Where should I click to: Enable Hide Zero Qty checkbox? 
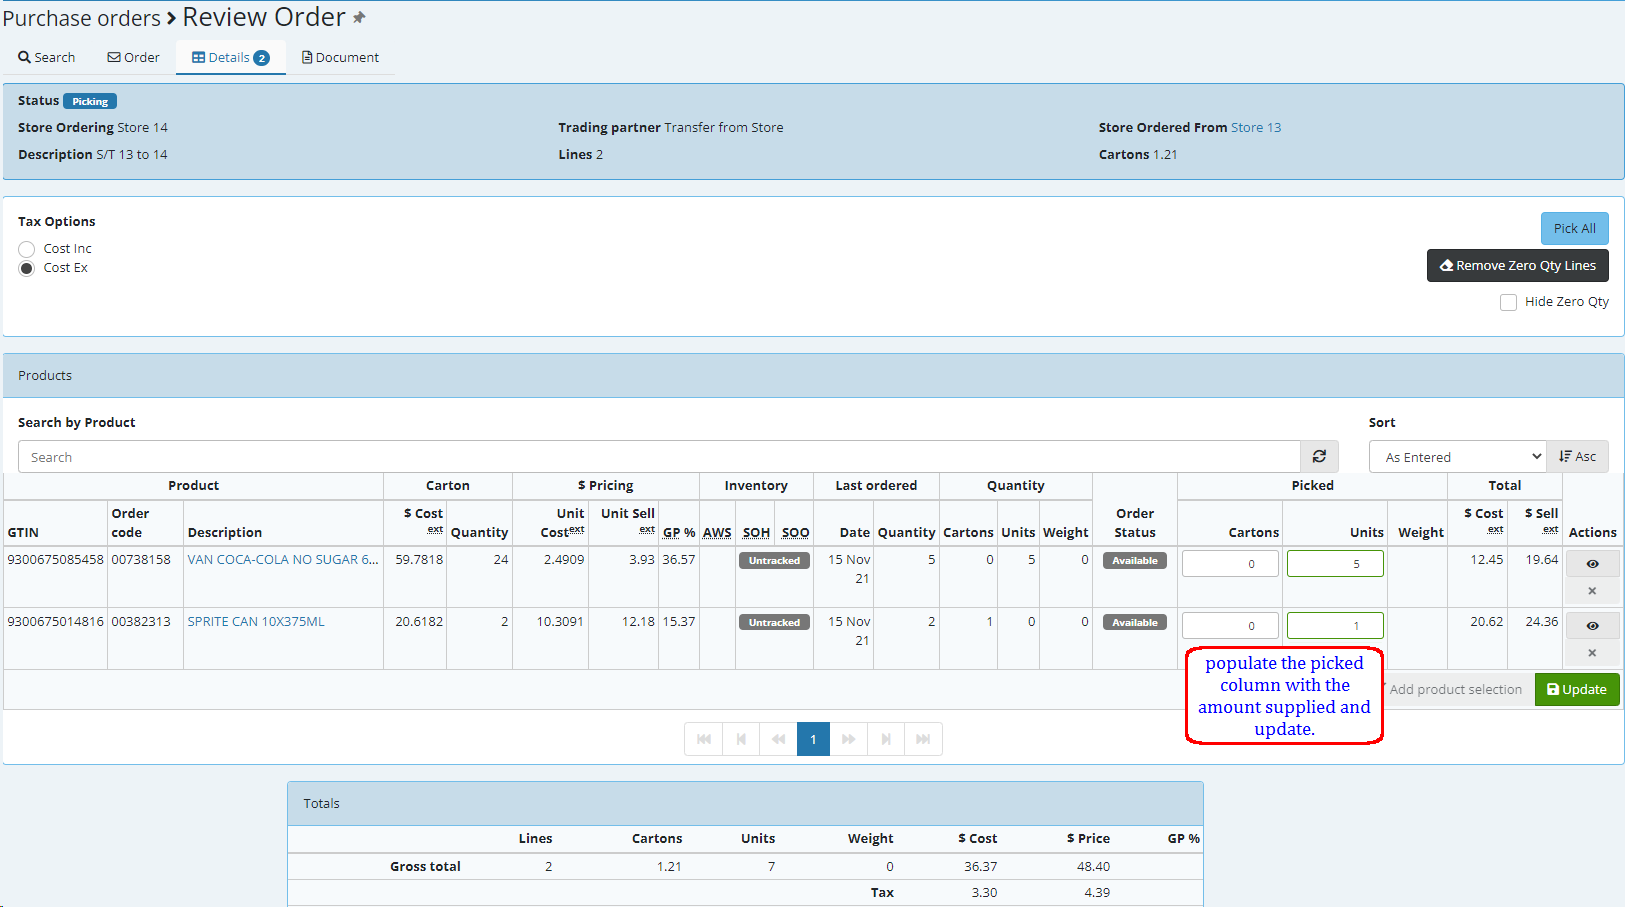(1508, 302)
